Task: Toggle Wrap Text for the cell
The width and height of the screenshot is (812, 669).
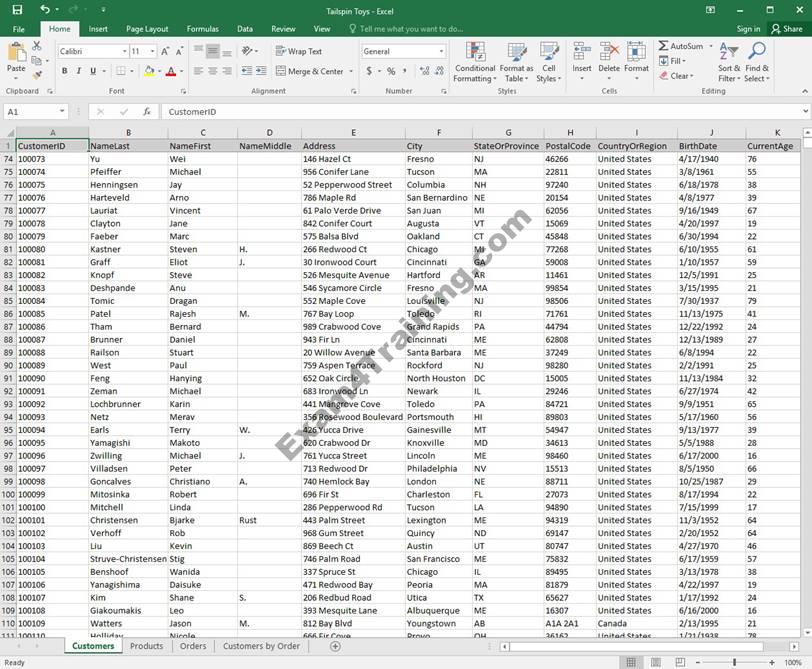Action: coord(298,51)
